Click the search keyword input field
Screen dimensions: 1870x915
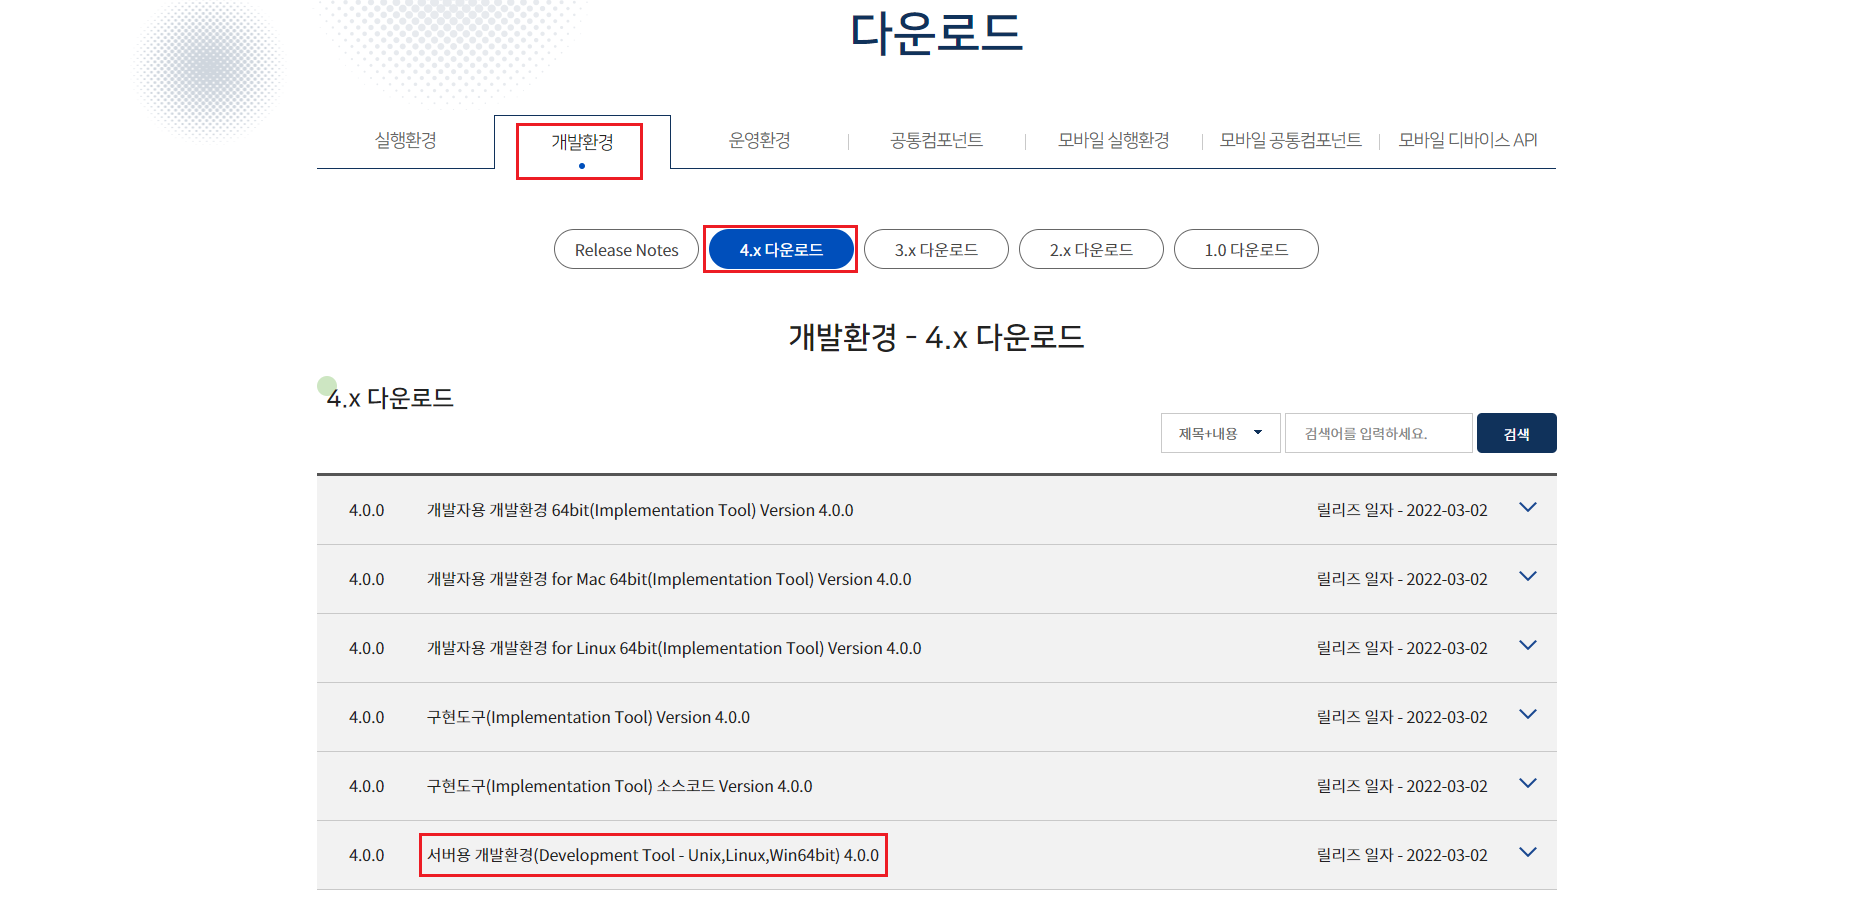coord(1378,433)
